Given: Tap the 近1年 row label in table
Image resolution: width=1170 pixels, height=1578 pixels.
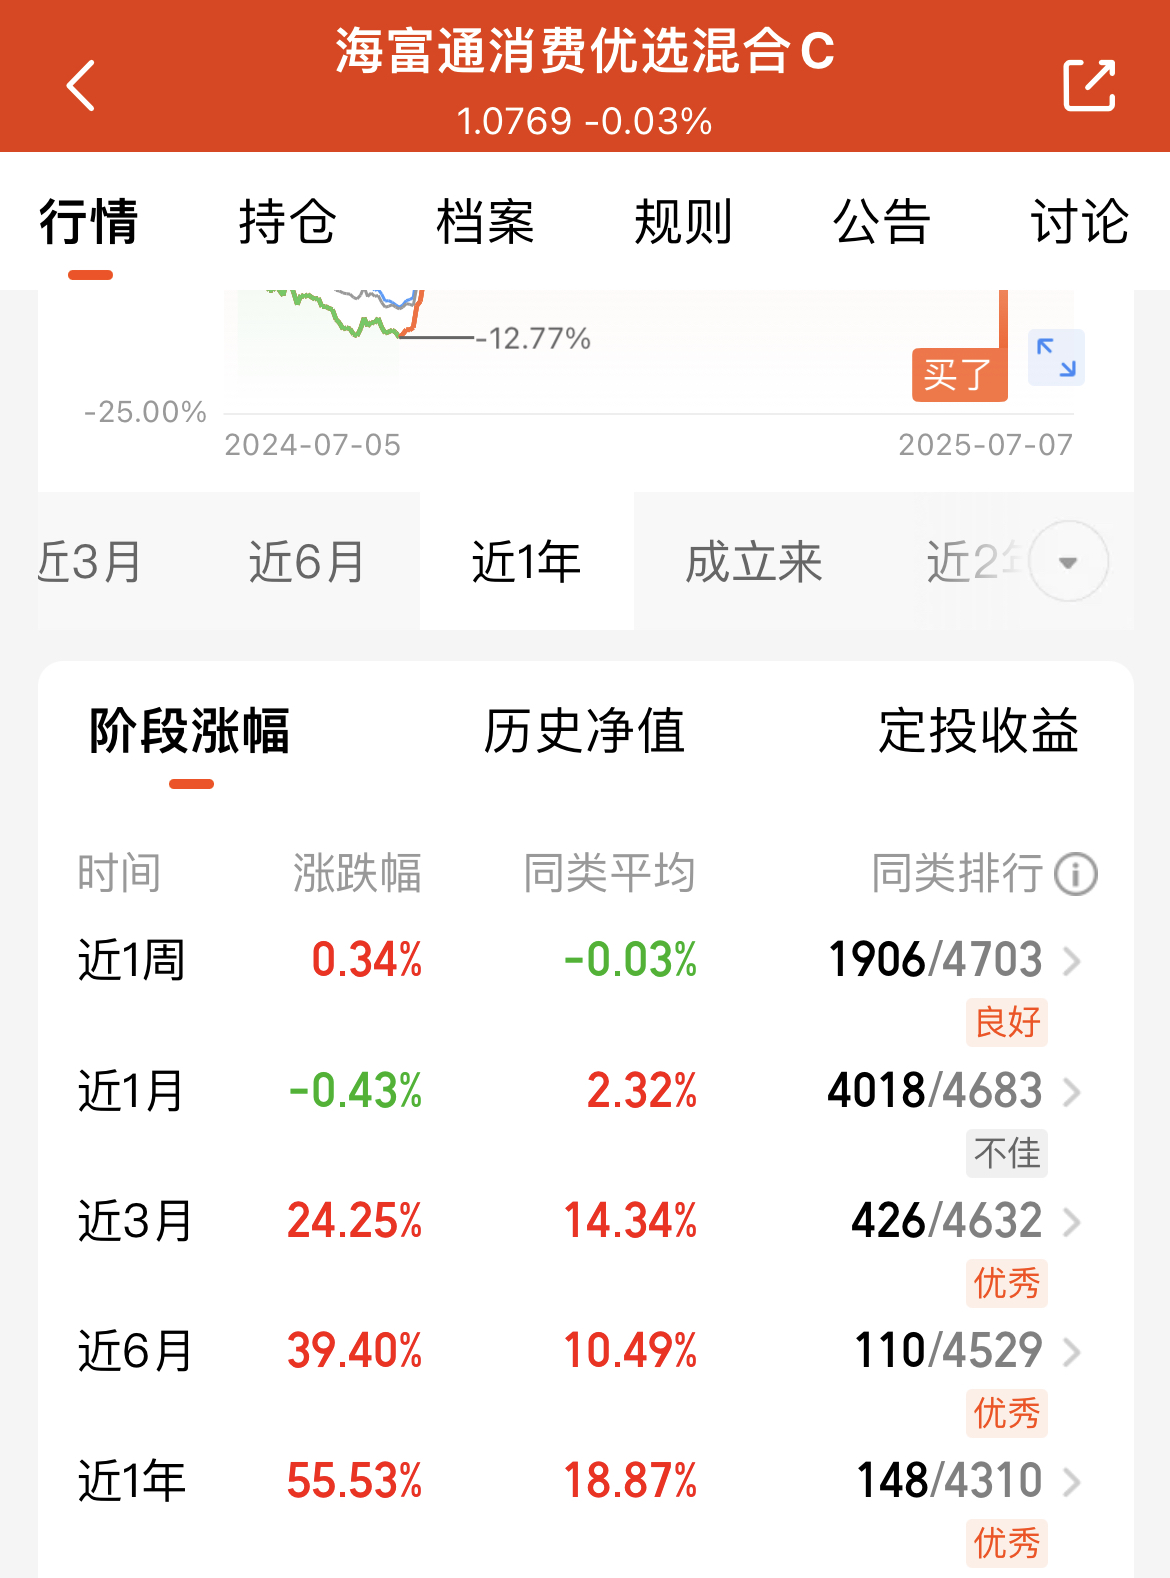Looking at the screenshot, I should pos(132,1480).
